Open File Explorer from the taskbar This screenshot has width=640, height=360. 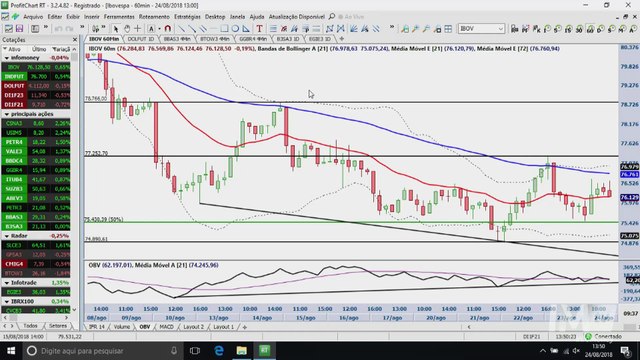(242, 351)
